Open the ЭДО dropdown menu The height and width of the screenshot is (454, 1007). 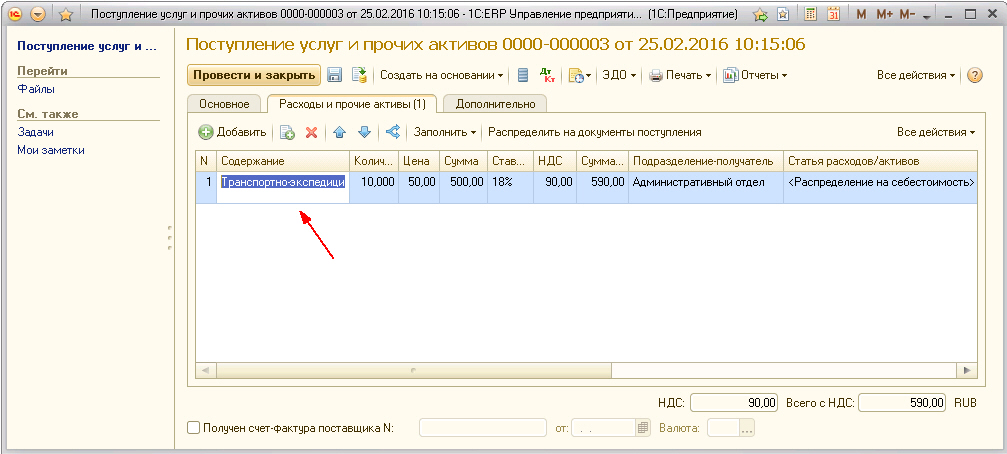click(x=618, y=75)
